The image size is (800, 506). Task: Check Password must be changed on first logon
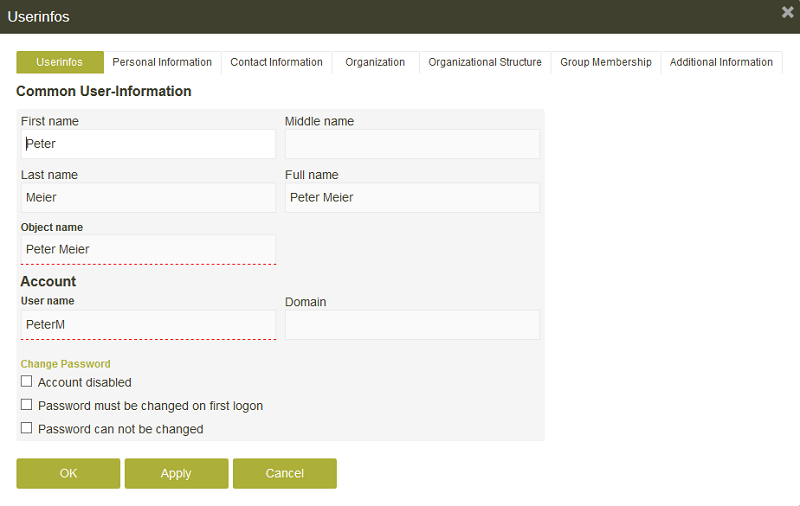[27, 405]
